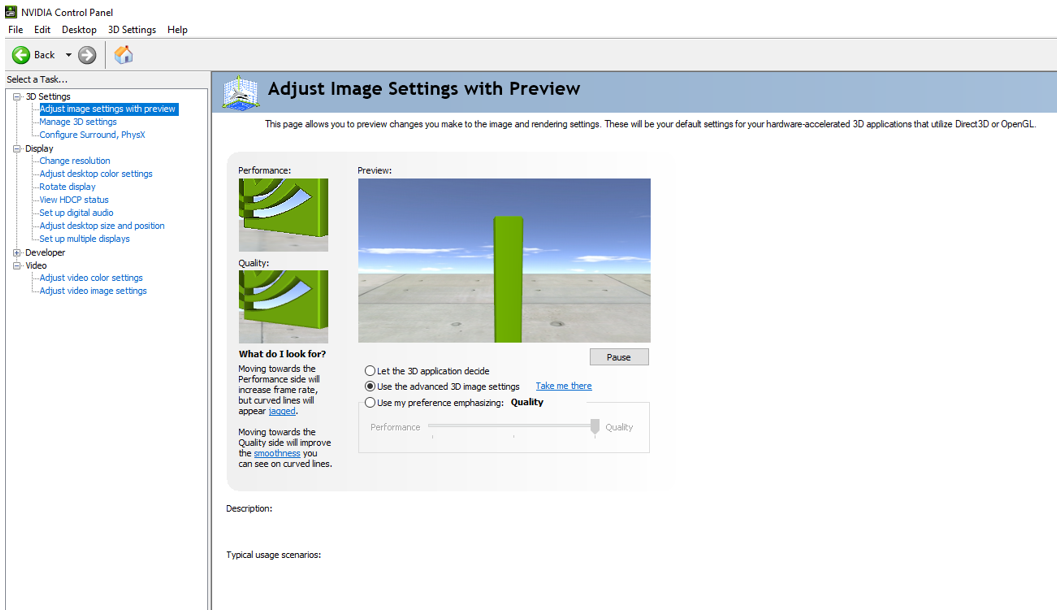
Task: Collapse the 3D Settings tree node
Action: point(17,96)
